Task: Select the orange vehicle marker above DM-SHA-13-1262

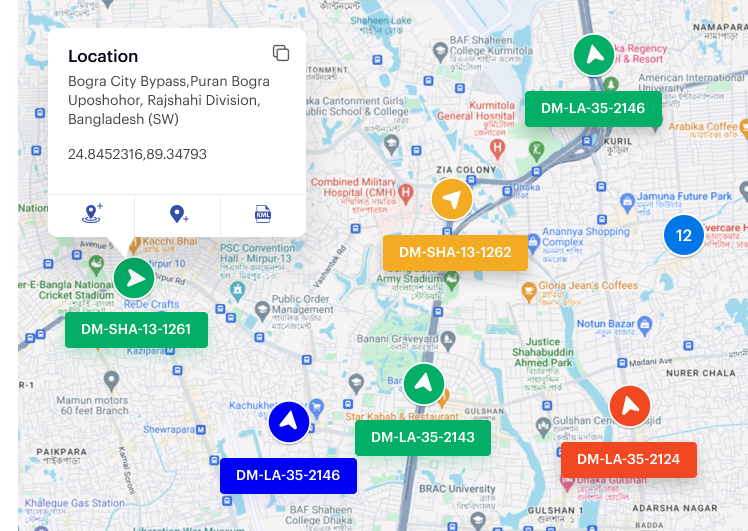Action: point(452,199)
